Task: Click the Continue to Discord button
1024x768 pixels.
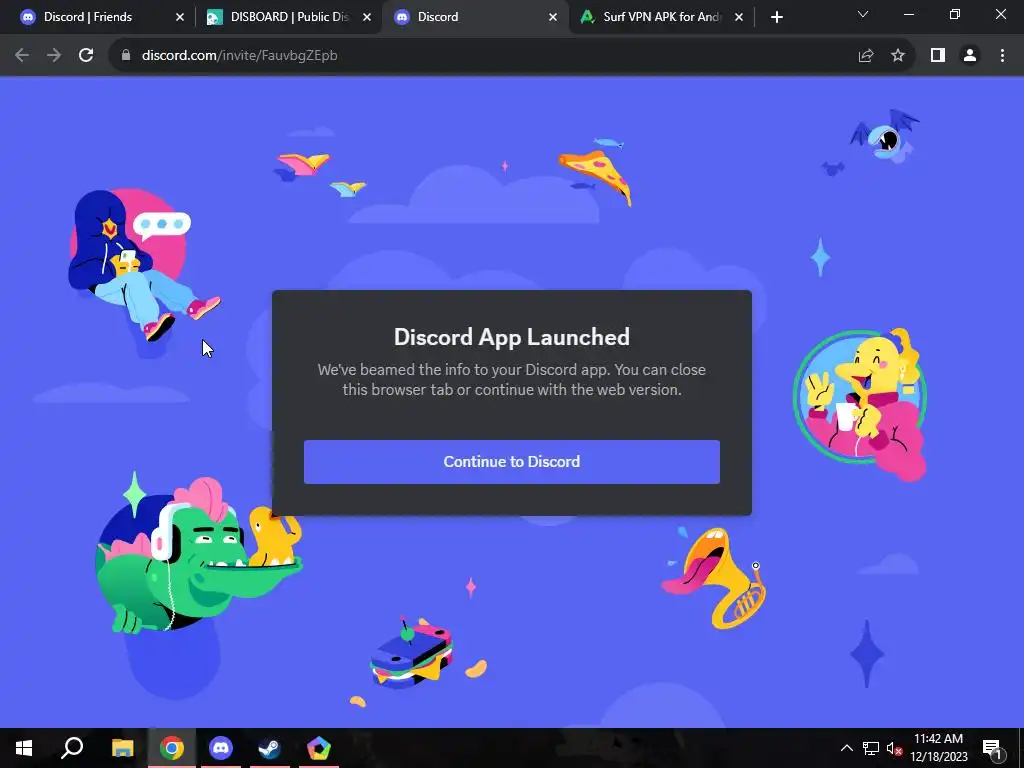Action: [x=511, y=462]
